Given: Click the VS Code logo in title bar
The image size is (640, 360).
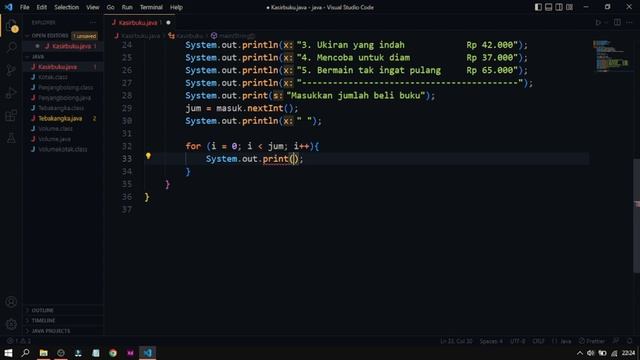Looking at the screenshot, I should [9, 7].
